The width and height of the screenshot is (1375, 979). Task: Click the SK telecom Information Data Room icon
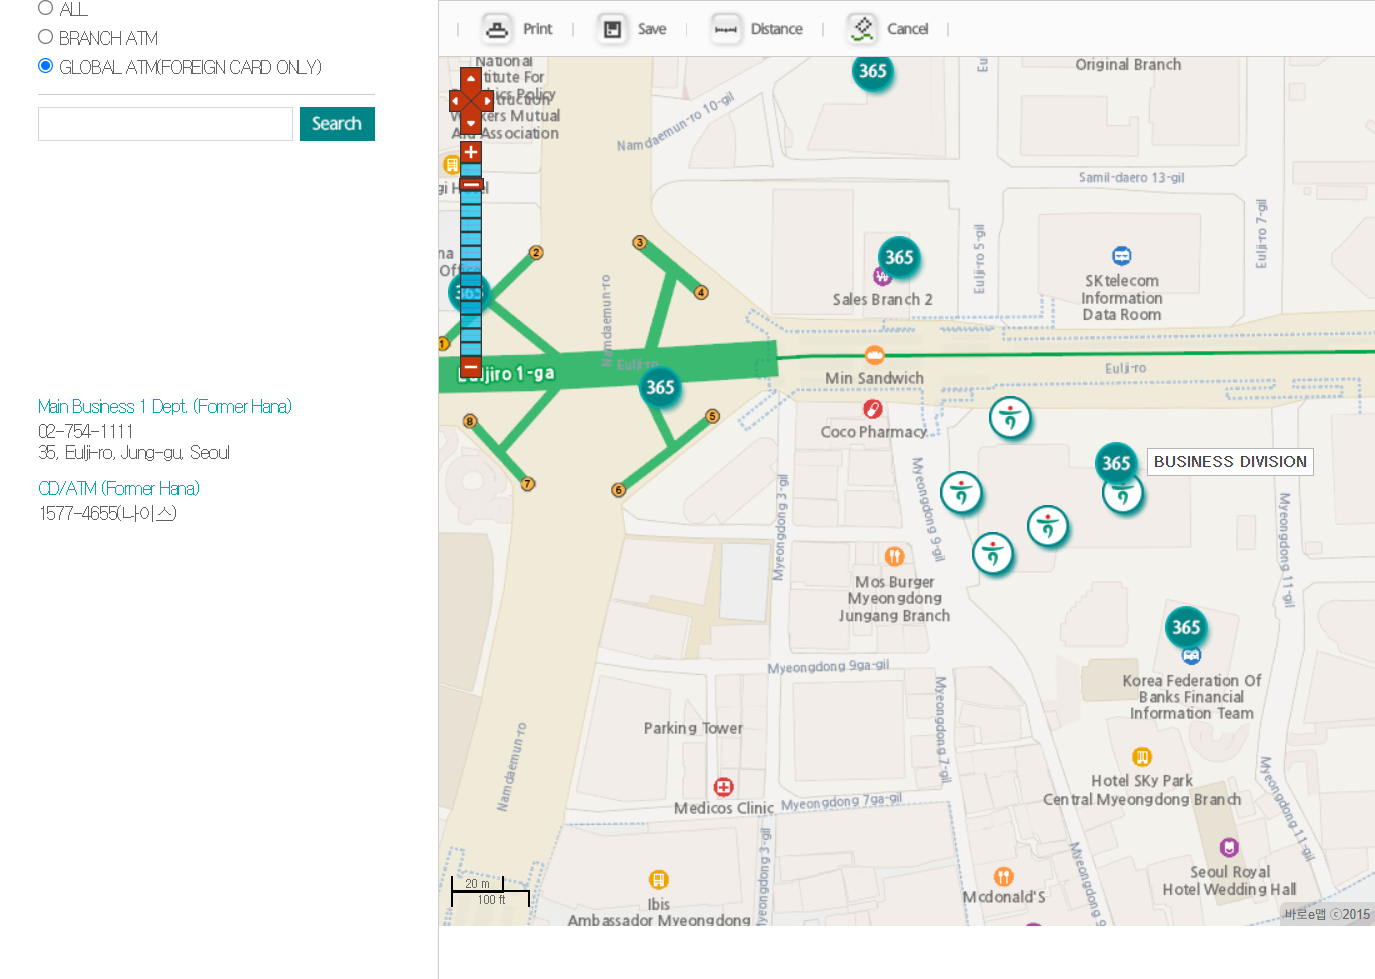pos(1122,256)
